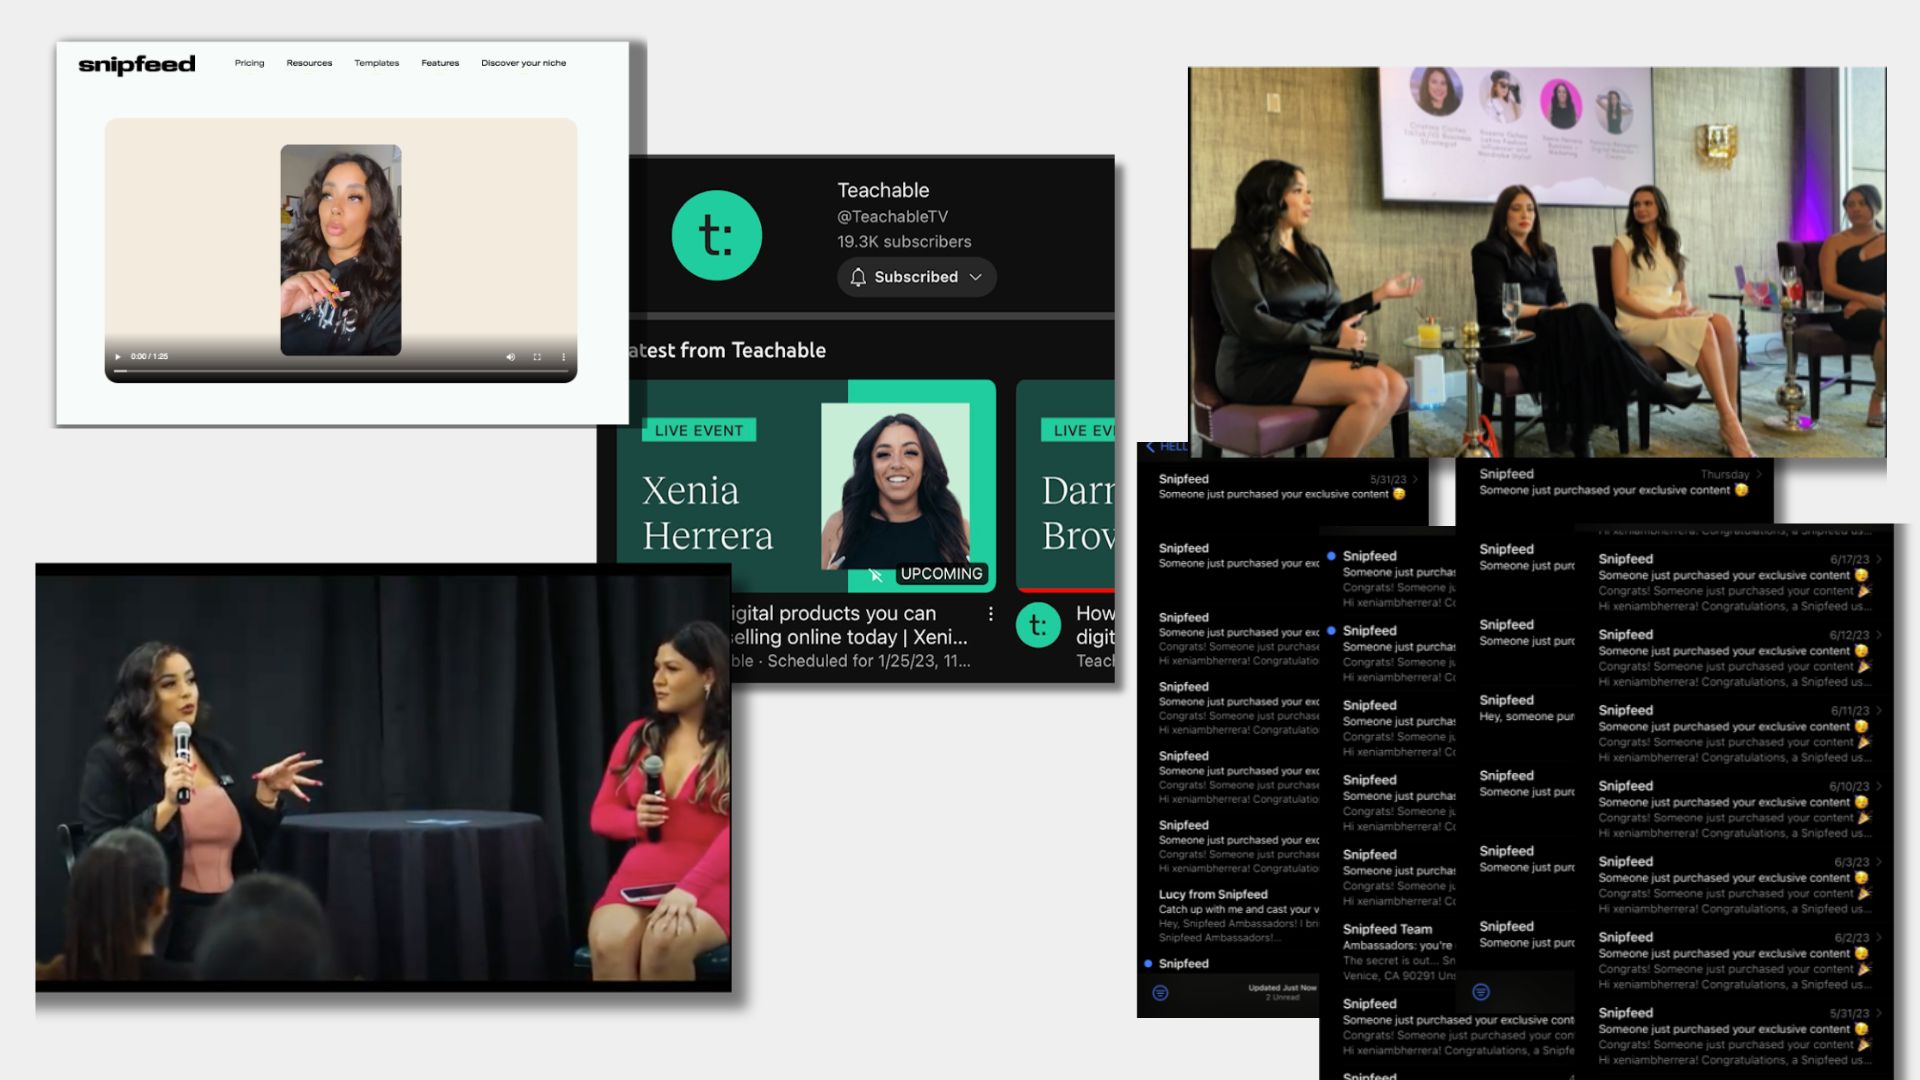Open the Snipfeed video player's three-dot options

[564, 357]
